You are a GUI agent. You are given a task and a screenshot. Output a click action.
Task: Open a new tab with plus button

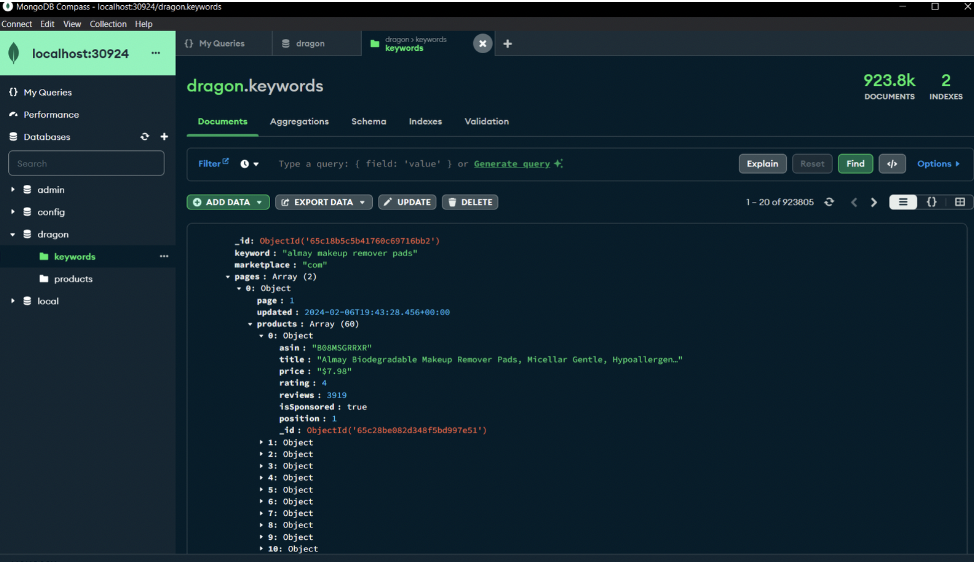pos(507,43)
